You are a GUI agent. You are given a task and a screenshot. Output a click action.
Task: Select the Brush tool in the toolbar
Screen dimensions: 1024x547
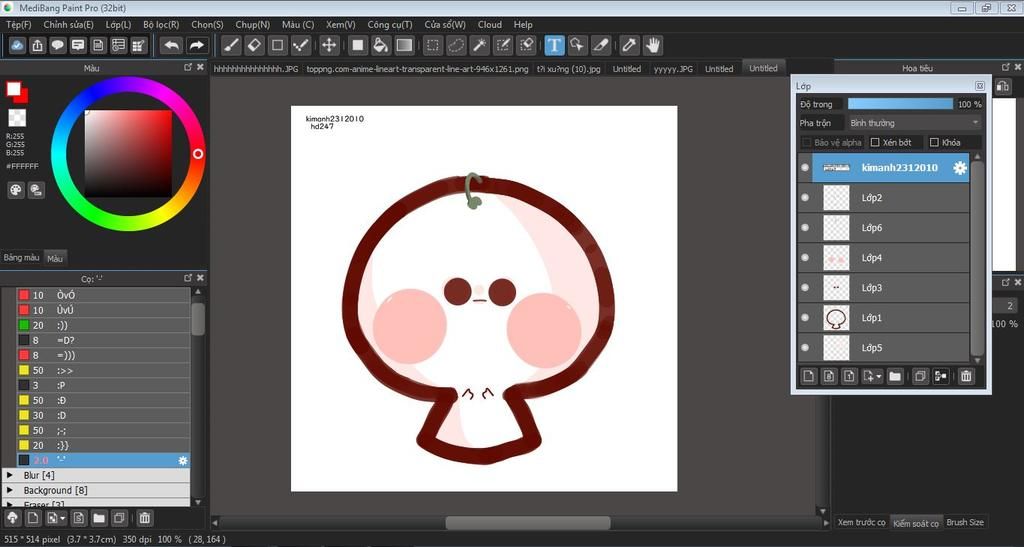tap(231, 45)
